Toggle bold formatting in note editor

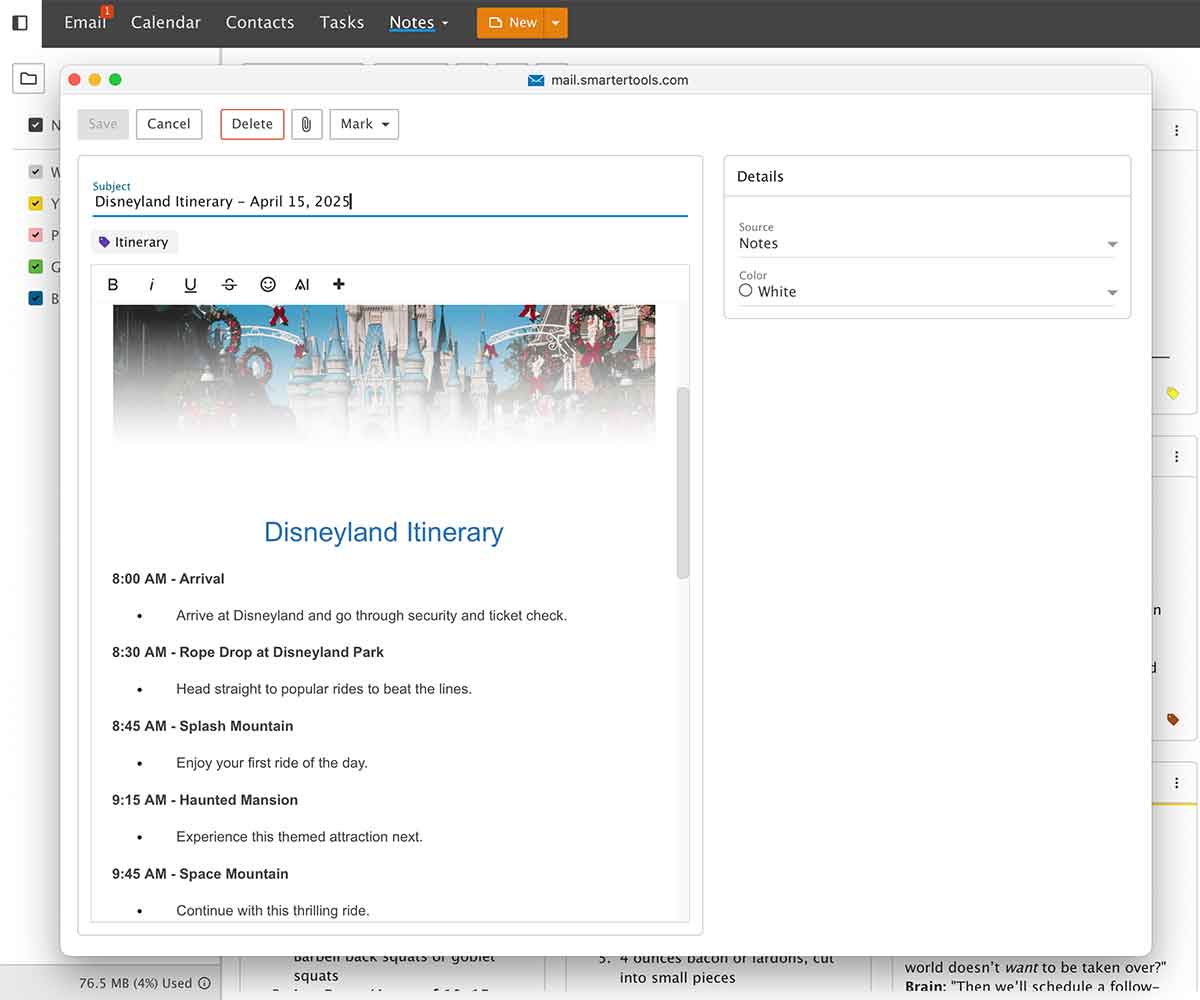(x=113, y=285)
